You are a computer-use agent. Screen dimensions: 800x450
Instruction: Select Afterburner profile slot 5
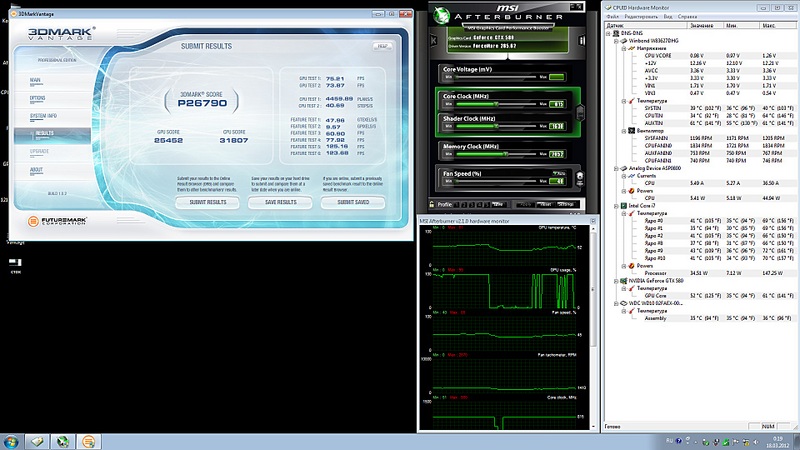(x=487, y=205)
